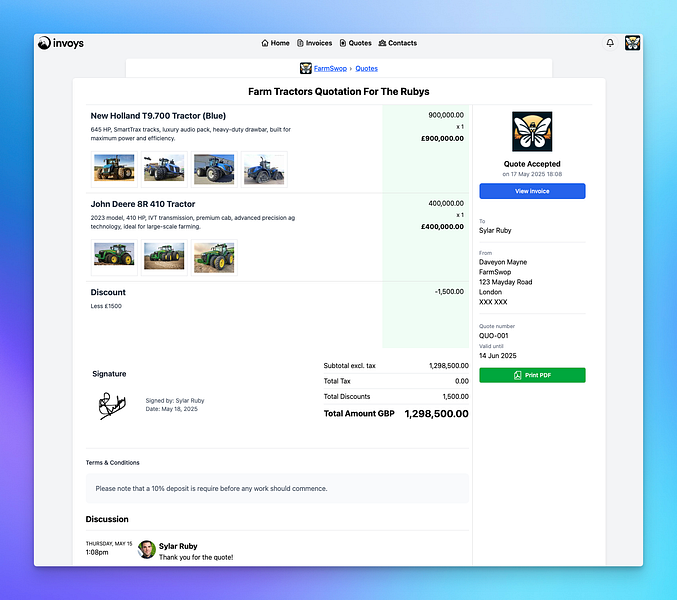Image resolution: width=677 pixels, height=600 pixels.
Task: Click the '1:08pm' comment timestamp
Action: 97,553
